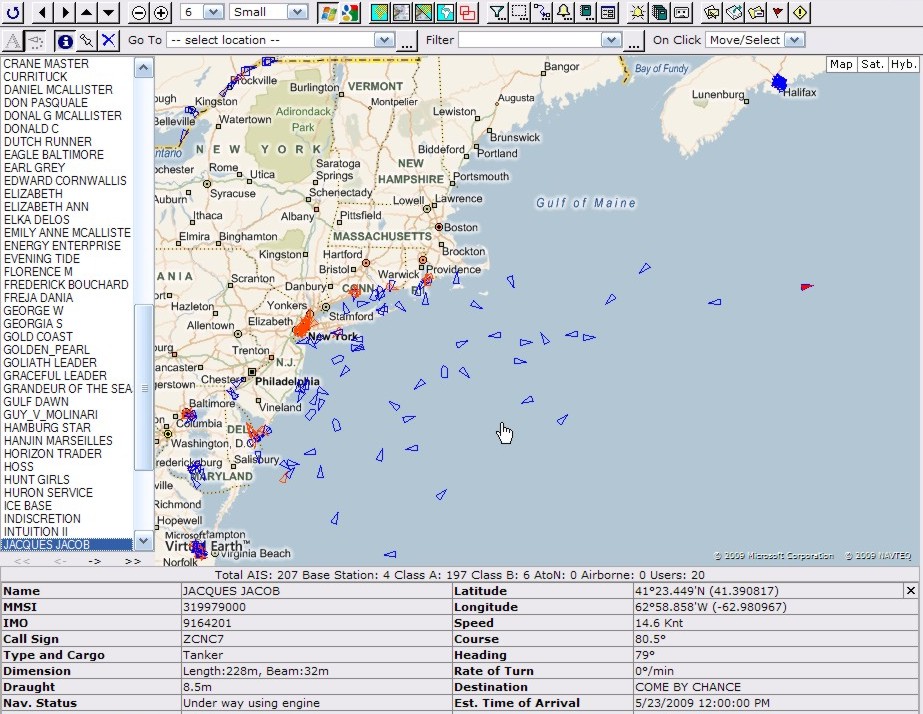The height and width of the screenshot is (714, 923).
Task: Toggle the vessel track trail button
Action: 36,41
